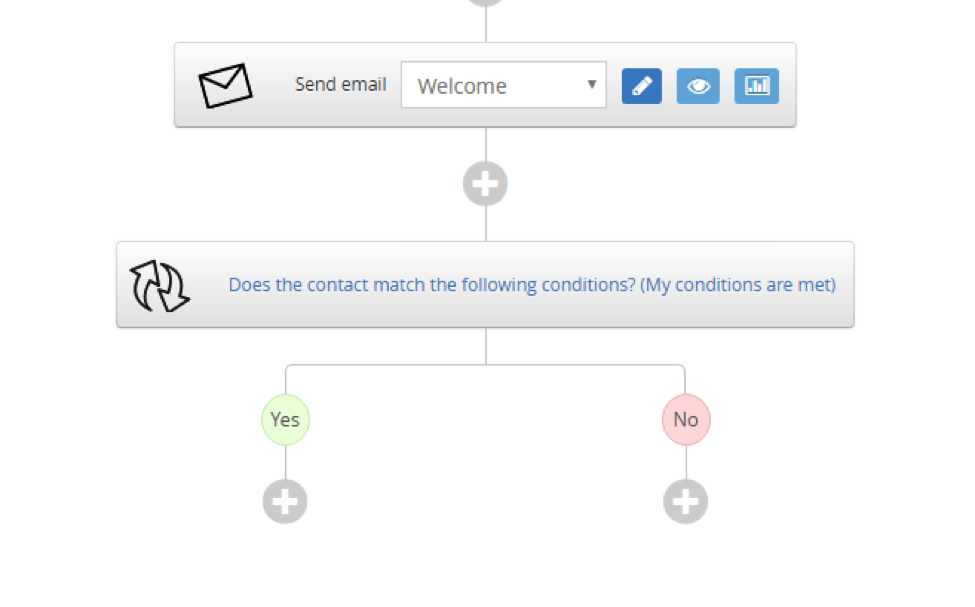Select the green Yes branch circle
The image size is (975, 607).
[x=285, y=420]
